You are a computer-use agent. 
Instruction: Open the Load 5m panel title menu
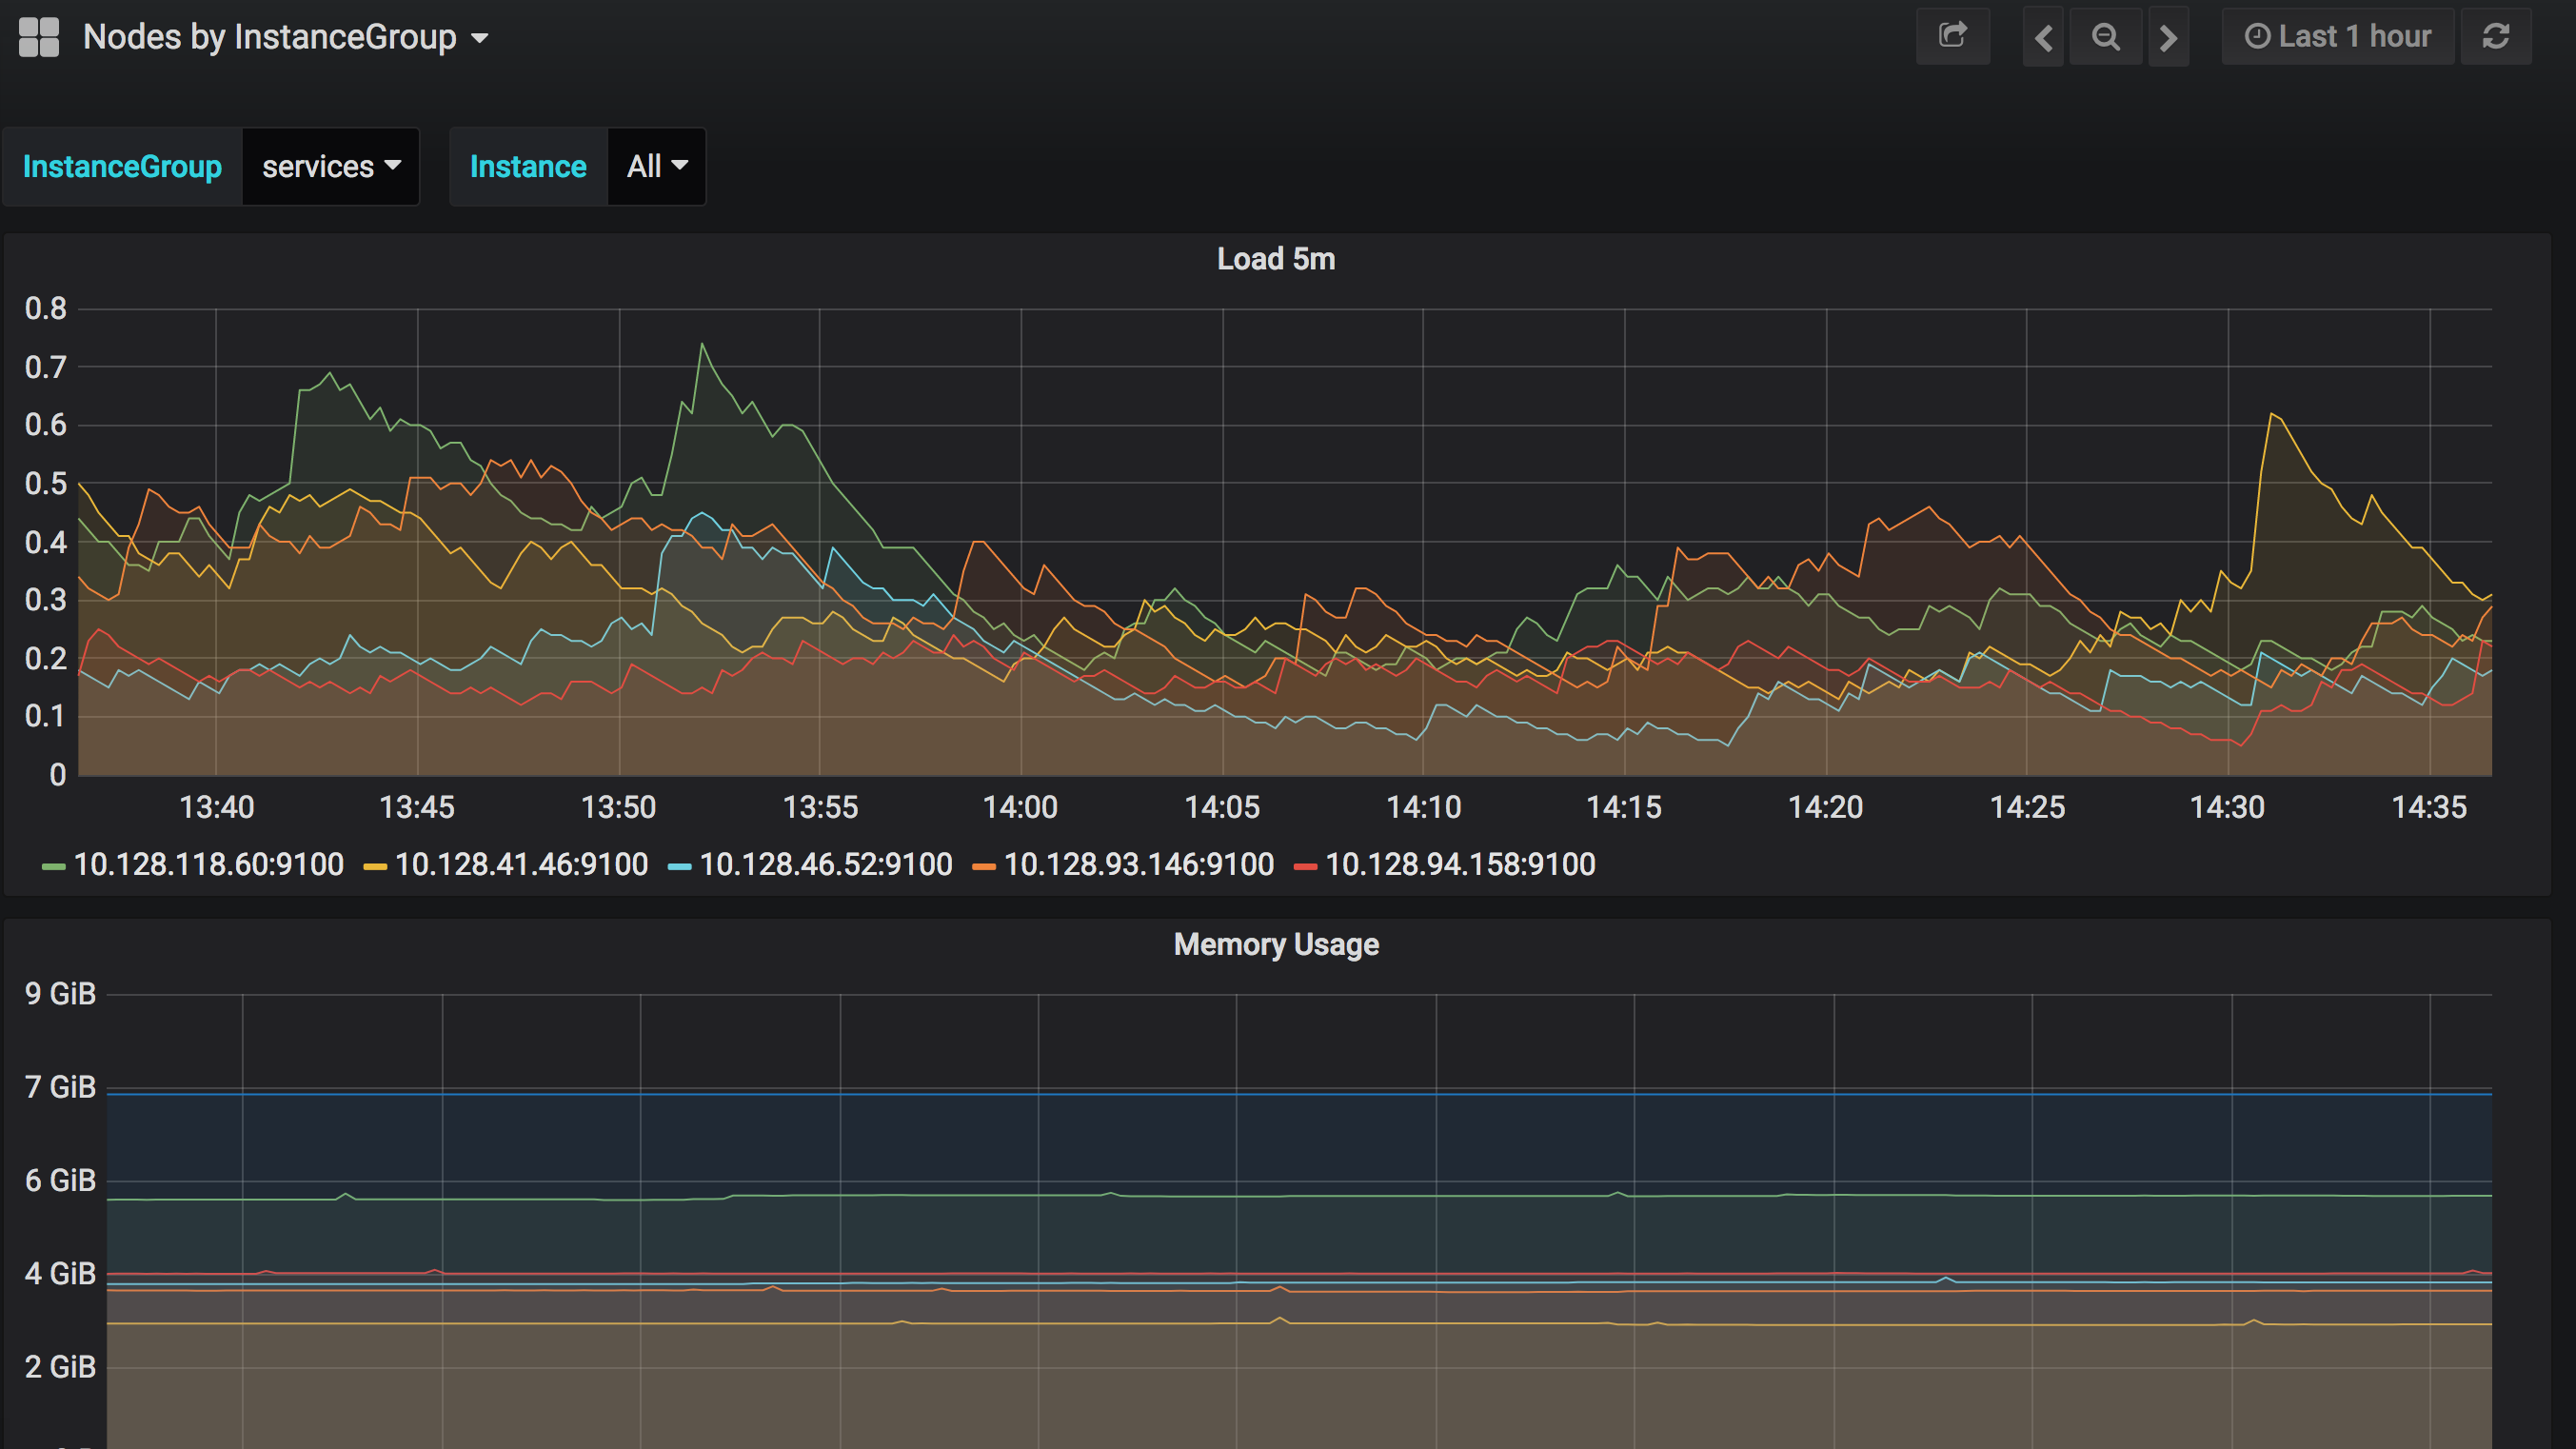click(1275, 259)
